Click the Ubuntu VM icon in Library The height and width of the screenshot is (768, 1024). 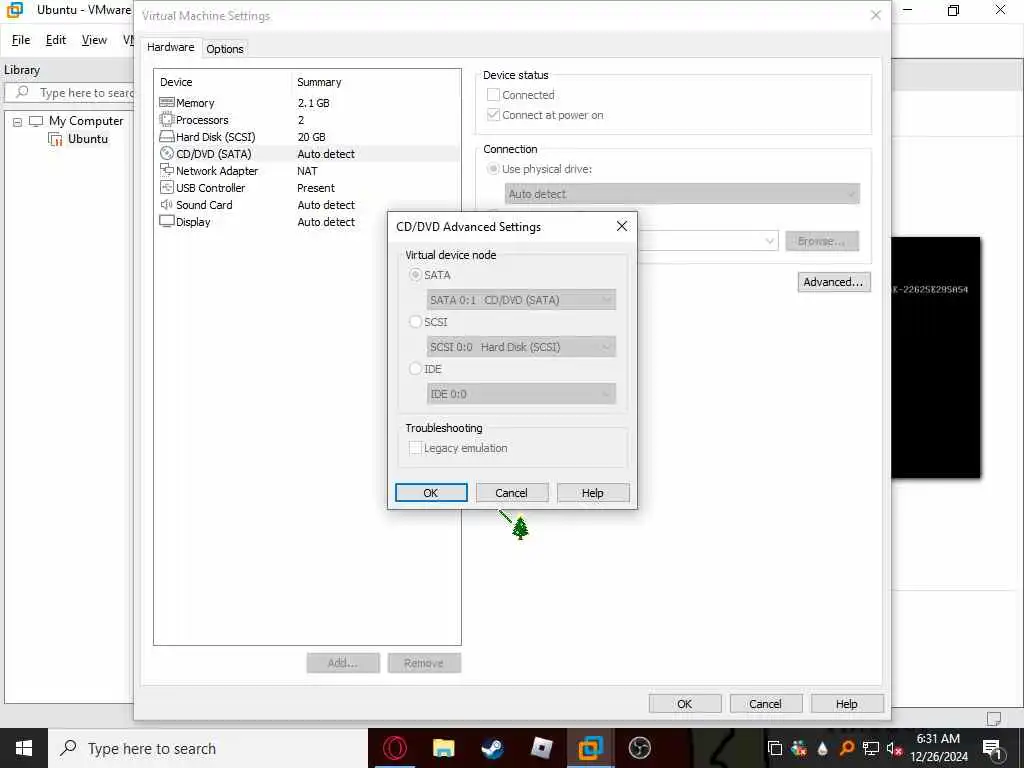(x=56, y=139)
